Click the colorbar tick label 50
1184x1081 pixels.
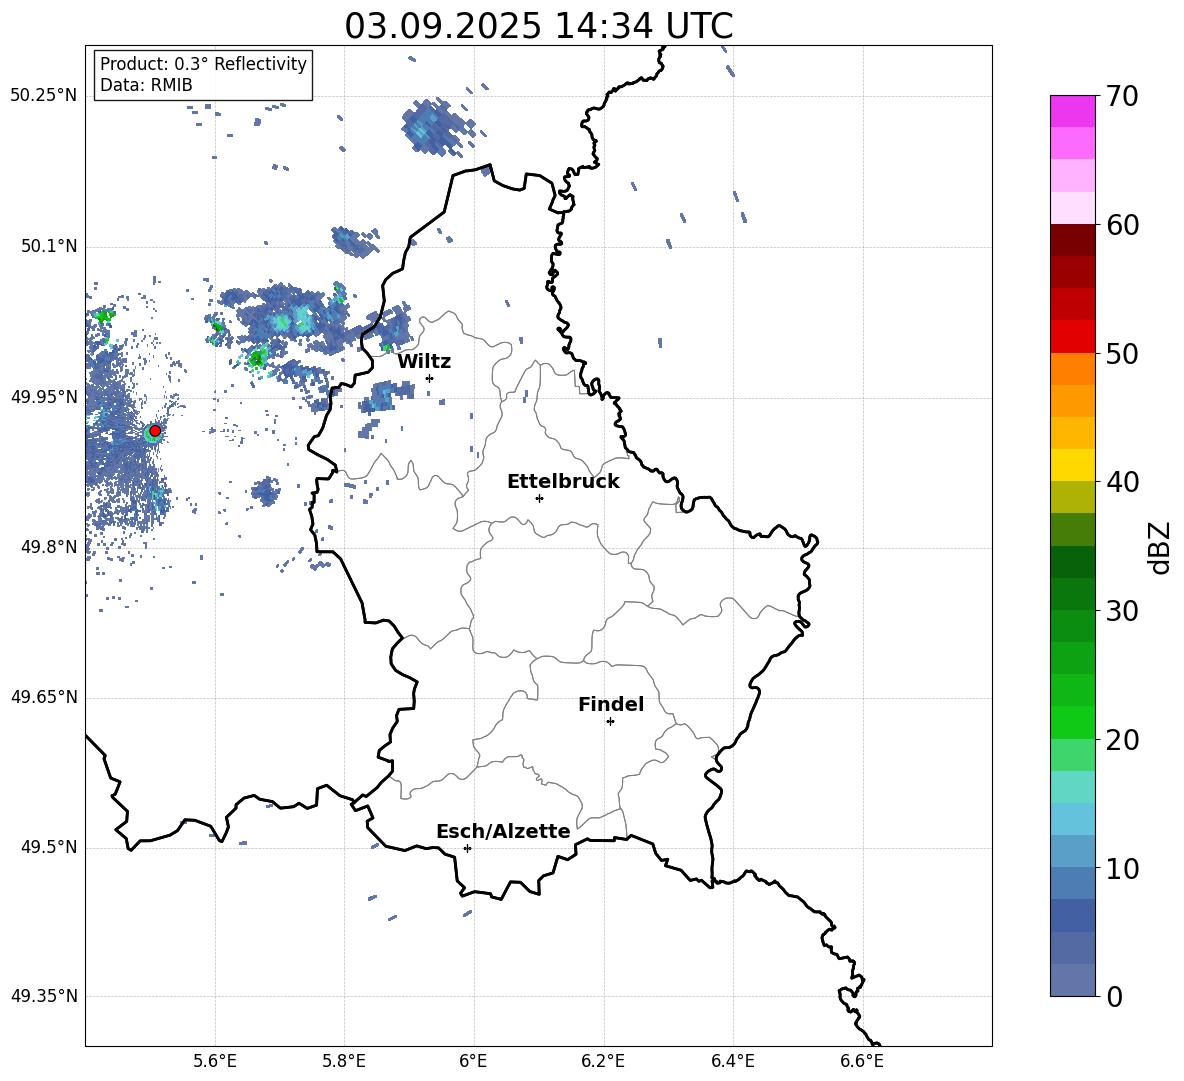pyautogui.click(x=1122, y=353)
